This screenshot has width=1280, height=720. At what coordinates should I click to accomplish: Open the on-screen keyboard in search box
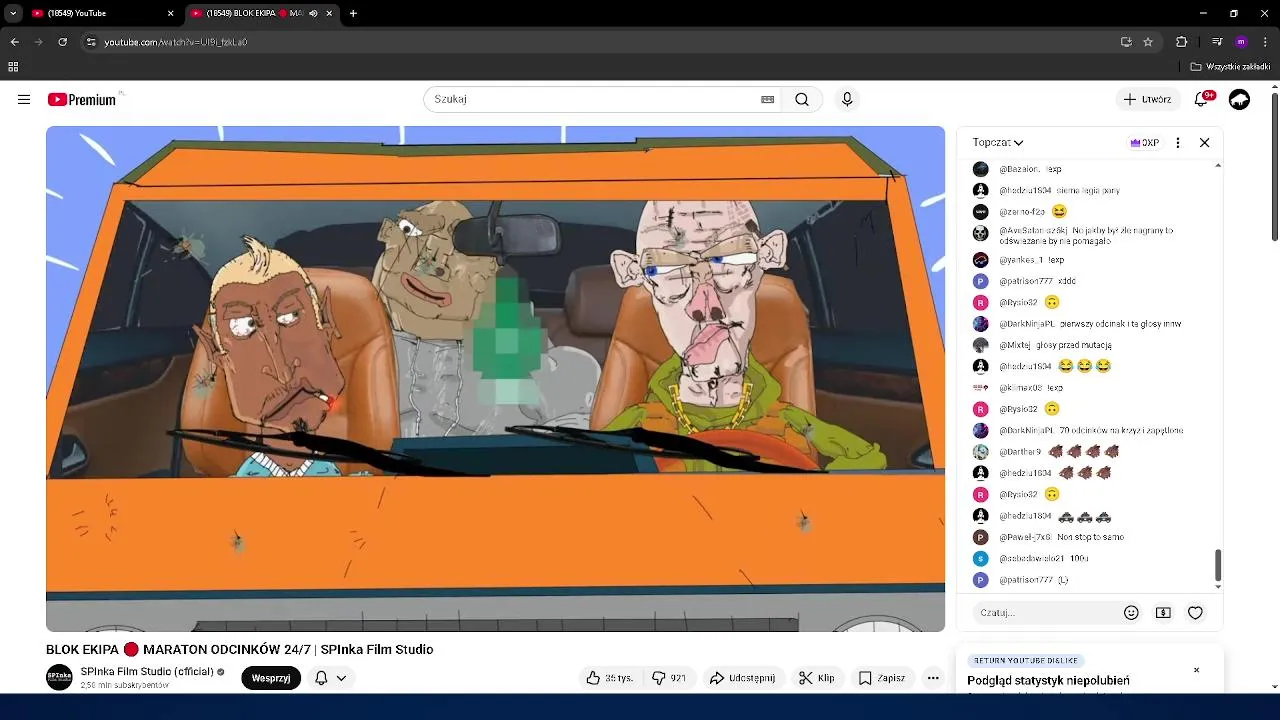coord(767,99)
